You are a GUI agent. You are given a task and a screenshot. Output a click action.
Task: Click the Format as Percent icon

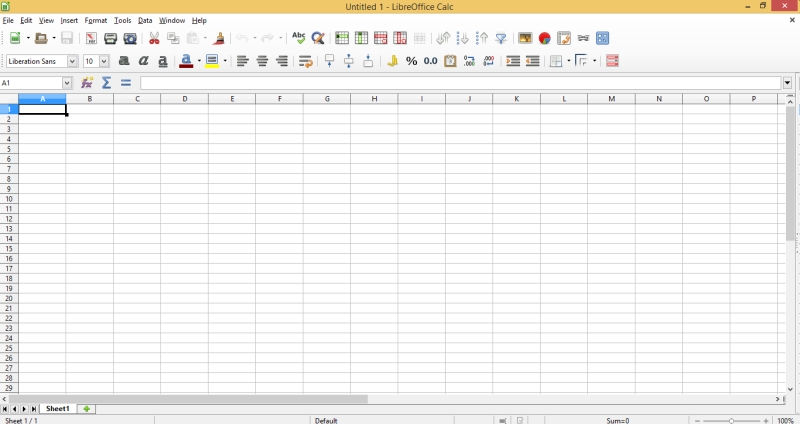point(411,61)
